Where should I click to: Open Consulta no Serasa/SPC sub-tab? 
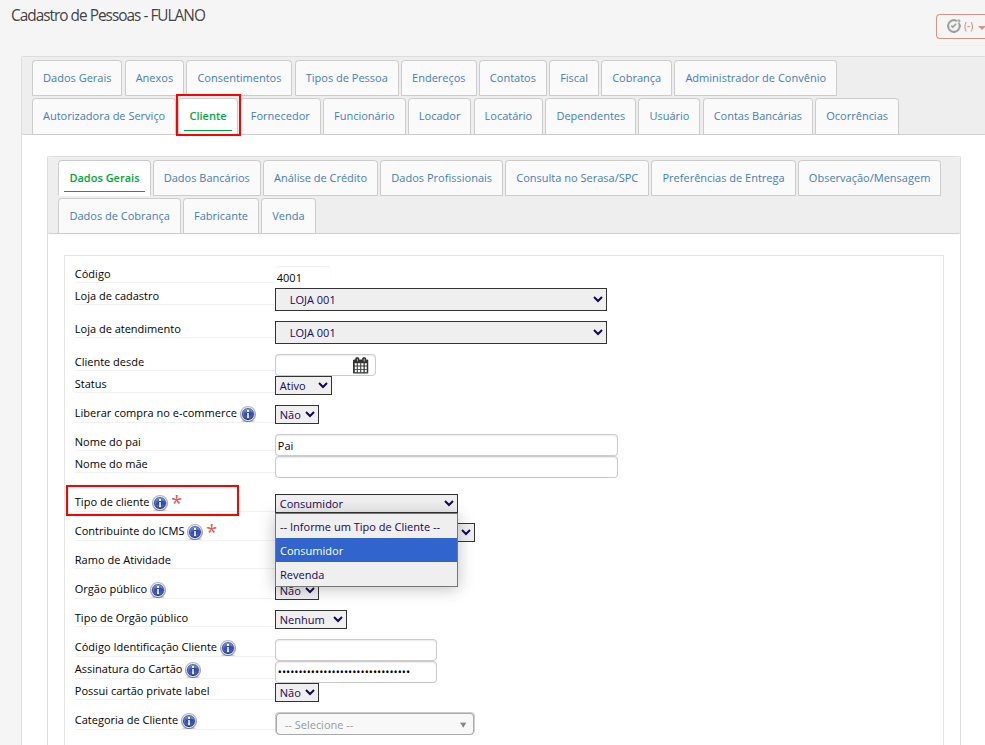(x=577, y=178)
